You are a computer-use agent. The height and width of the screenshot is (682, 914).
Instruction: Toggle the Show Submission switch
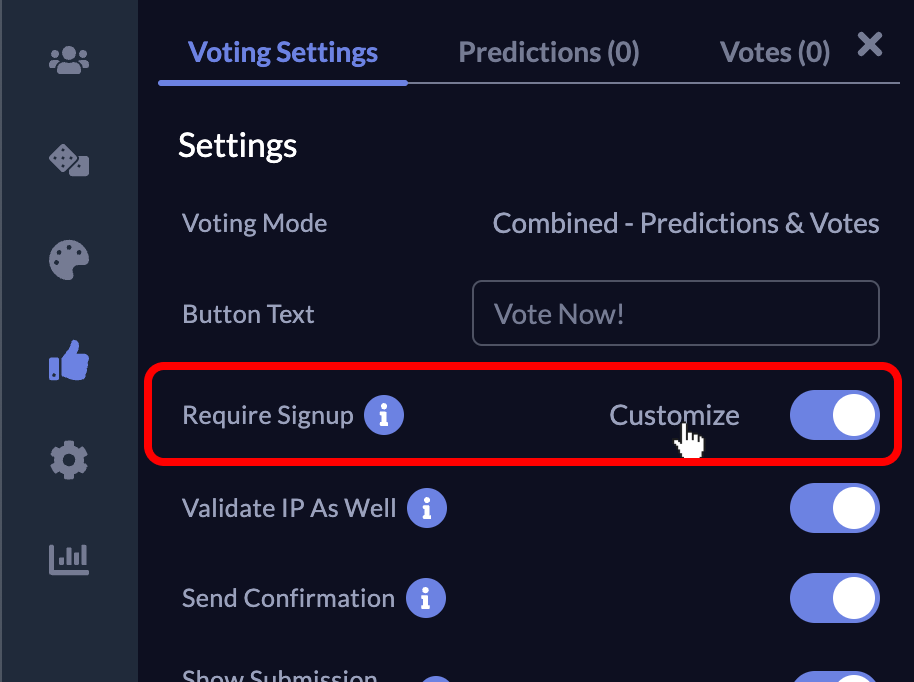[834, 676]
